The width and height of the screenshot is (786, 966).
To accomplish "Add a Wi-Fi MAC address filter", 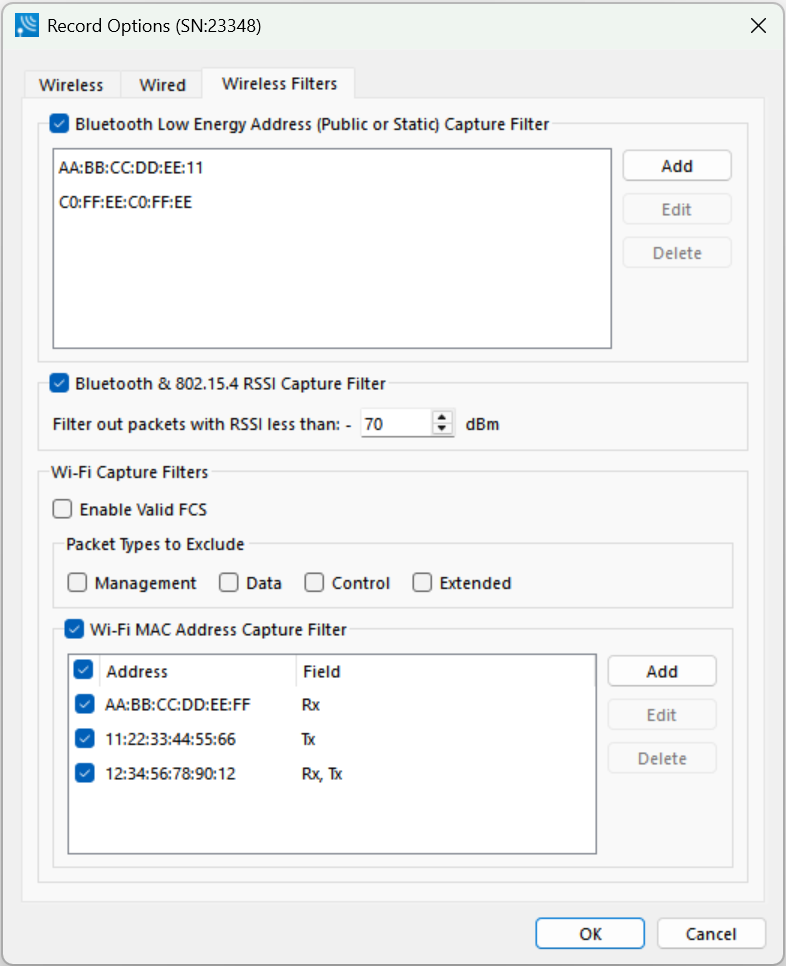I will pyautogui.click(x=662, y=671).
